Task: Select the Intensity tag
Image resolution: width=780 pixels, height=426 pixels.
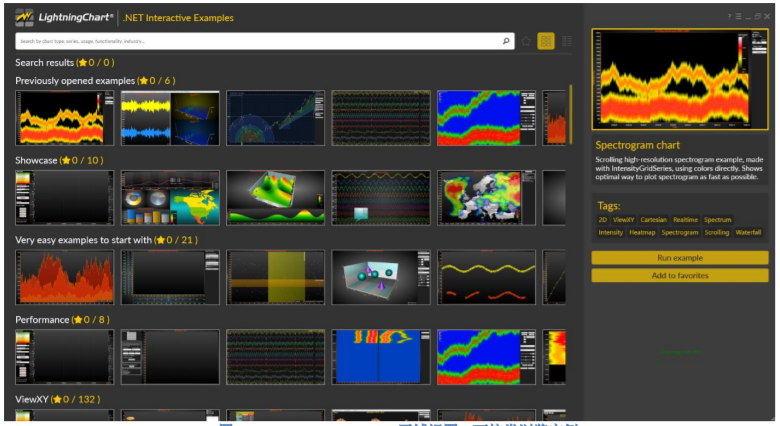Action: point(610,232)
